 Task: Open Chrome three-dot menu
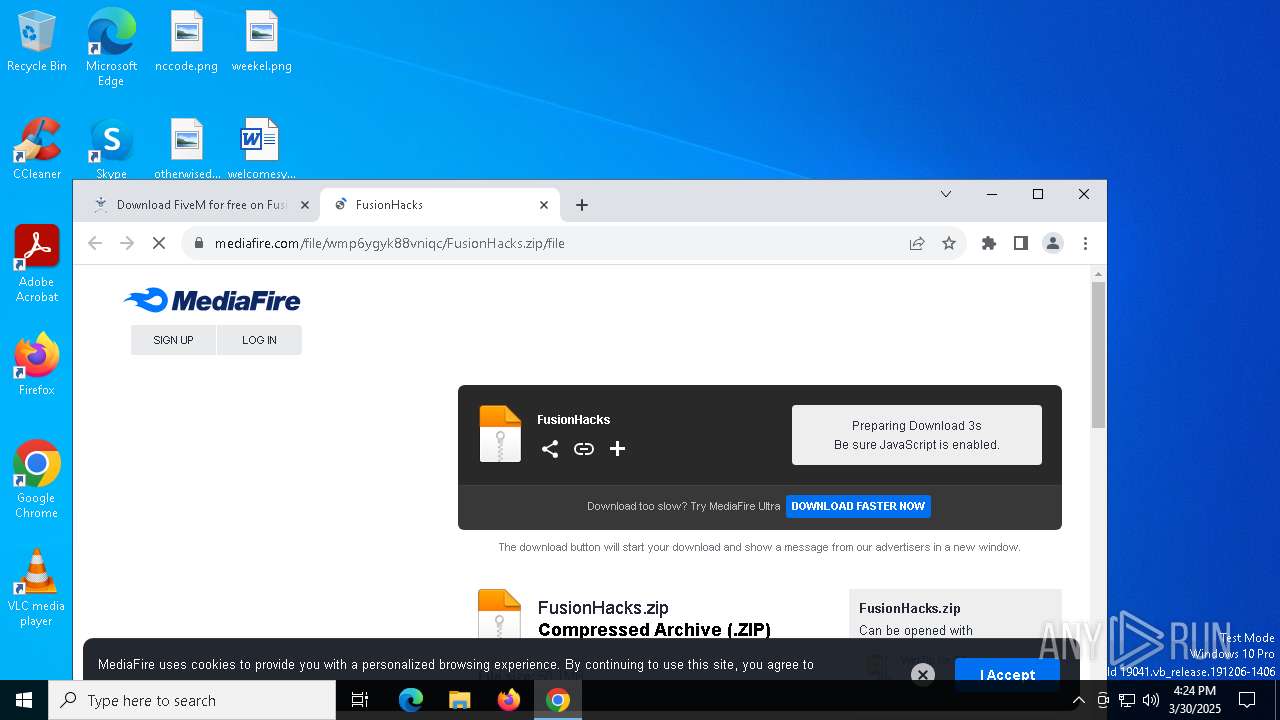tap(1085, 243)
